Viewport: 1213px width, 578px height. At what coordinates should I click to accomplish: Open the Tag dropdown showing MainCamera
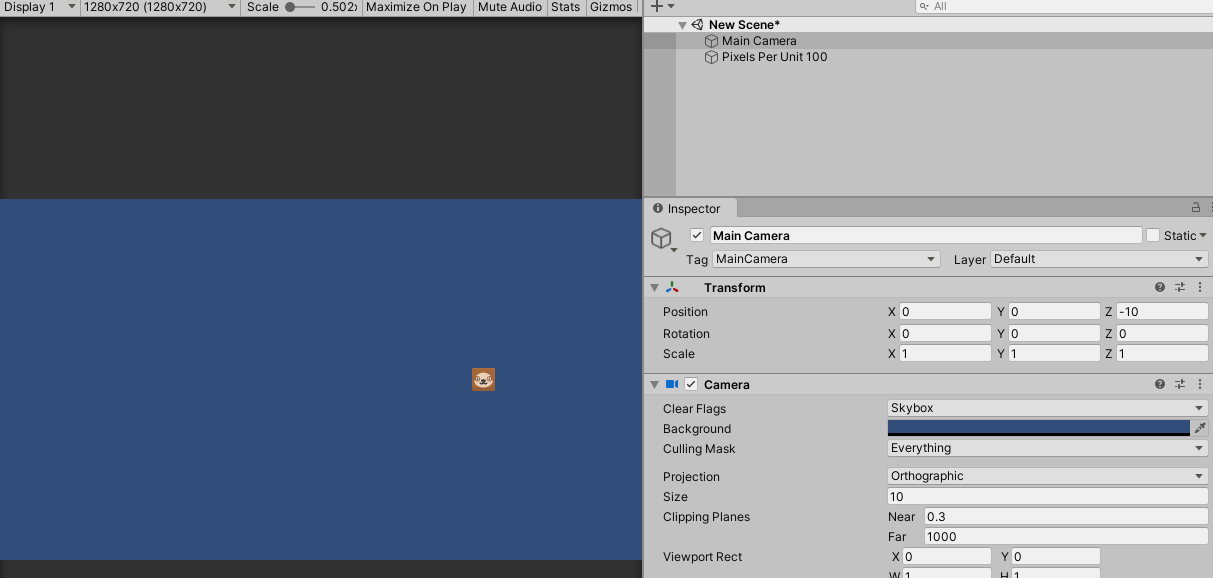[x=826, y=259]
